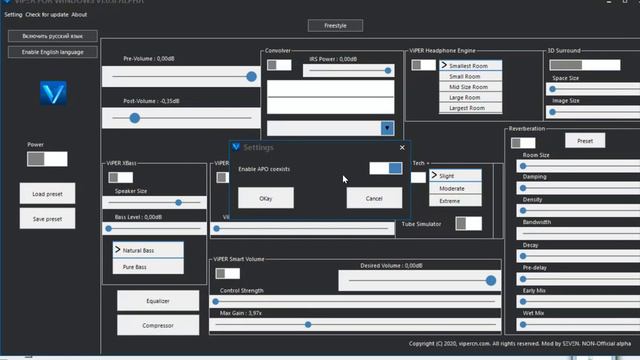Image resolution: width=640 pixels, height=360 pixels.
Task: Toggle the Reverberation switch
Action: 523,143
